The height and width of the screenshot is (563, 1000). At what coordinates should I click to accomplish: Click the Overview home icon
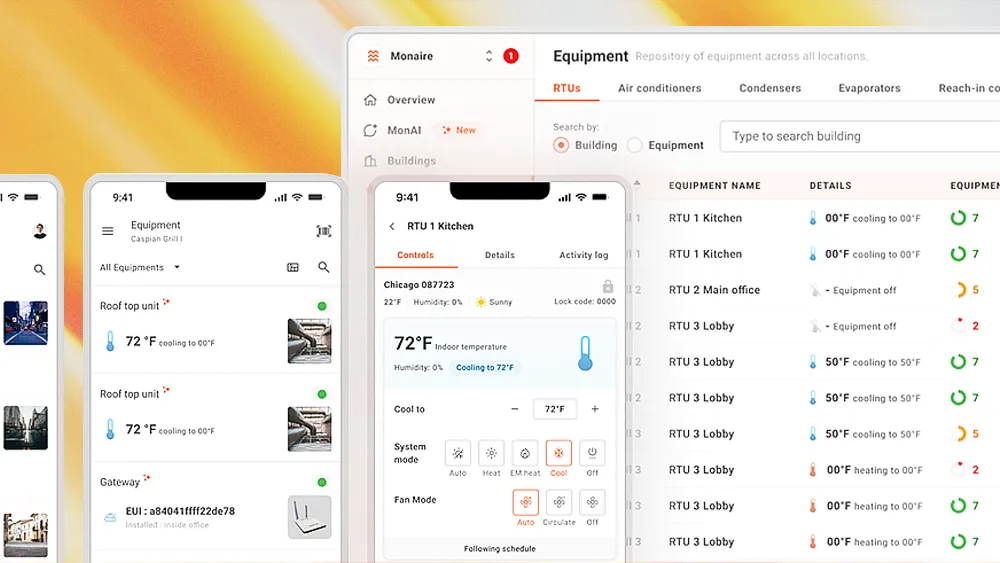pyautogui.click(x=370, y=100)
